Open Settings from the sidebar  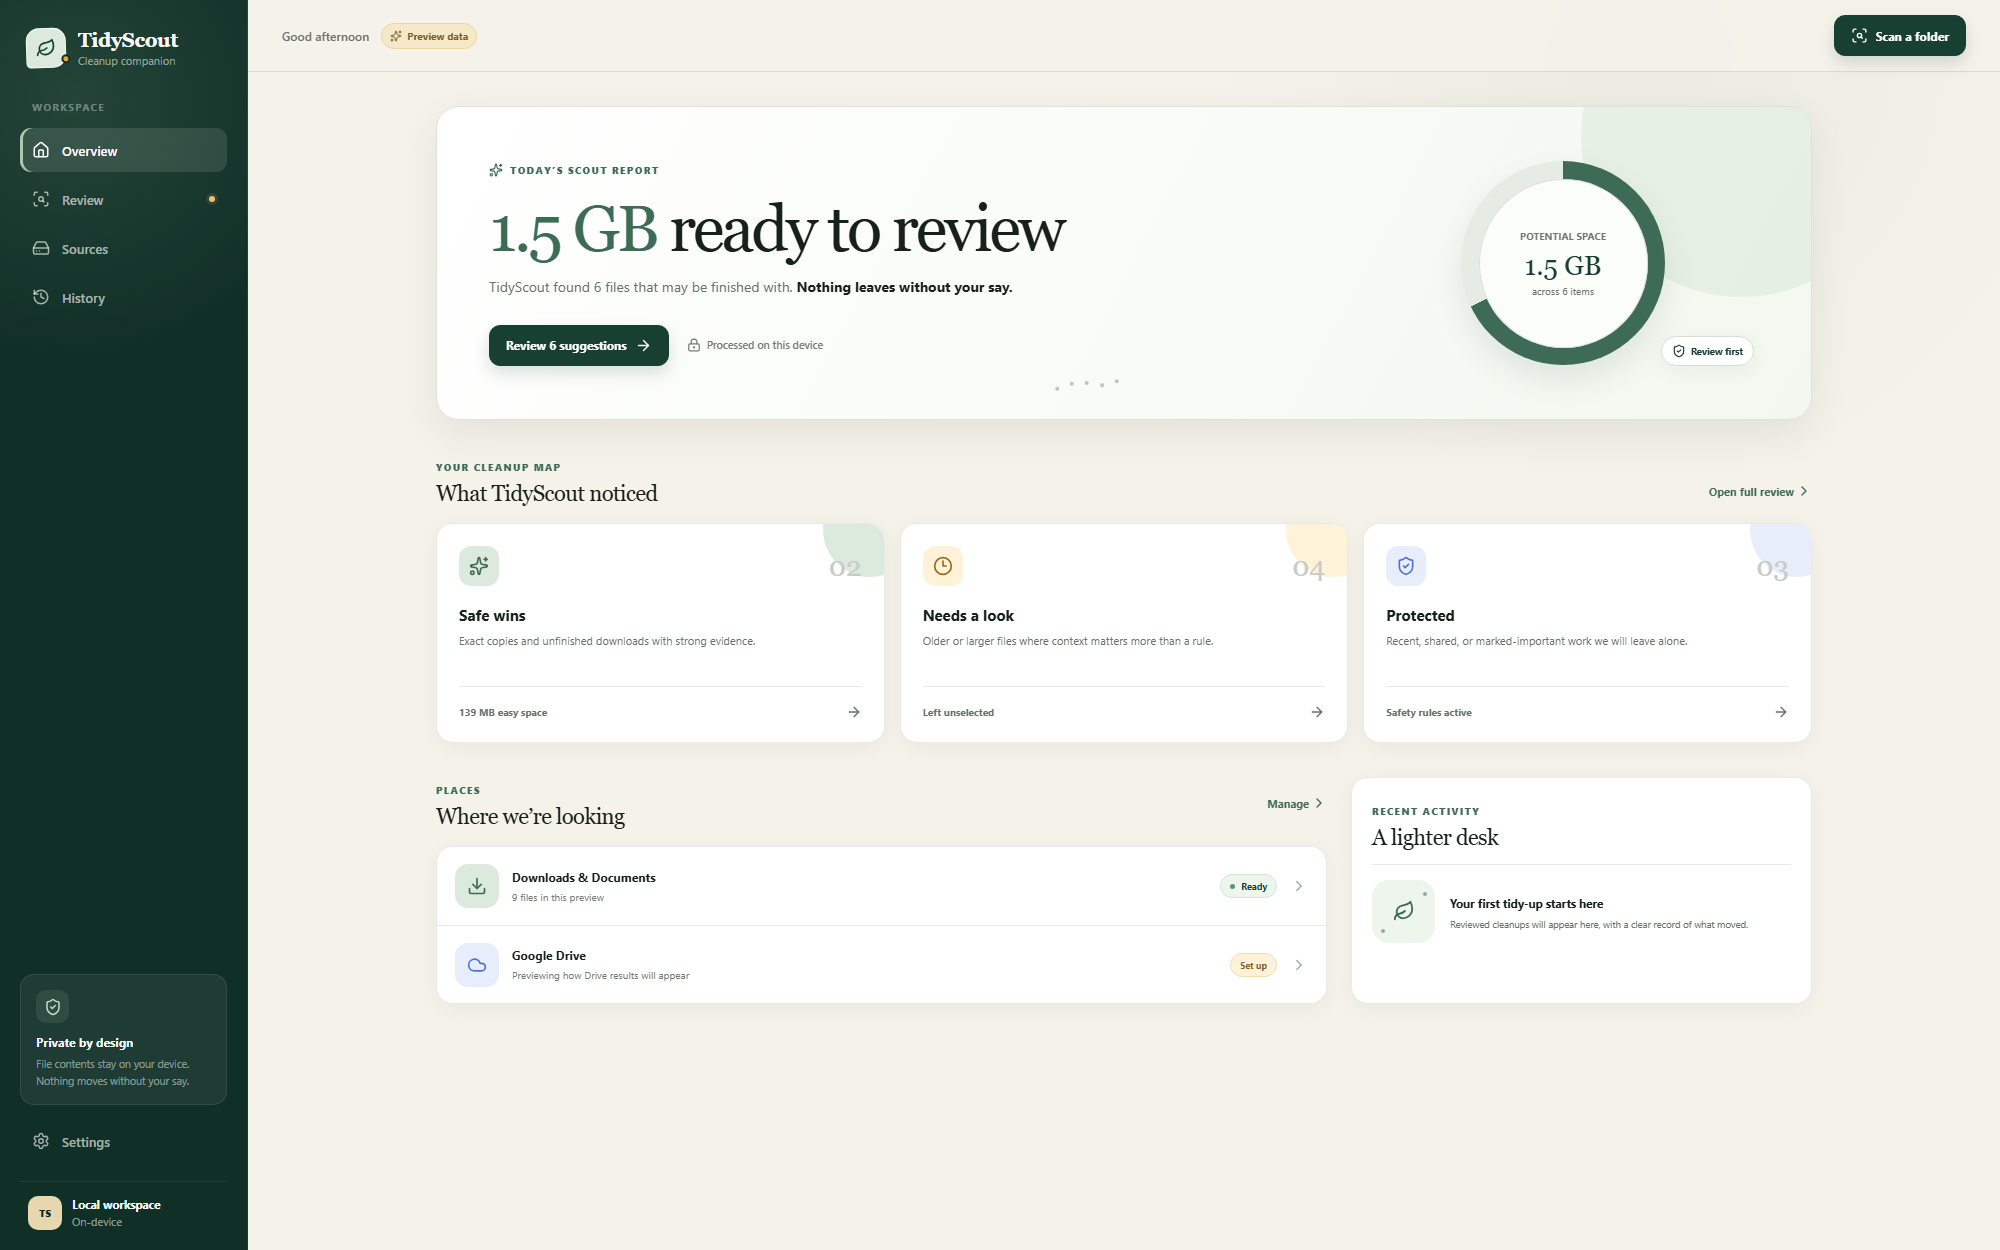[x=124, y=1141]
